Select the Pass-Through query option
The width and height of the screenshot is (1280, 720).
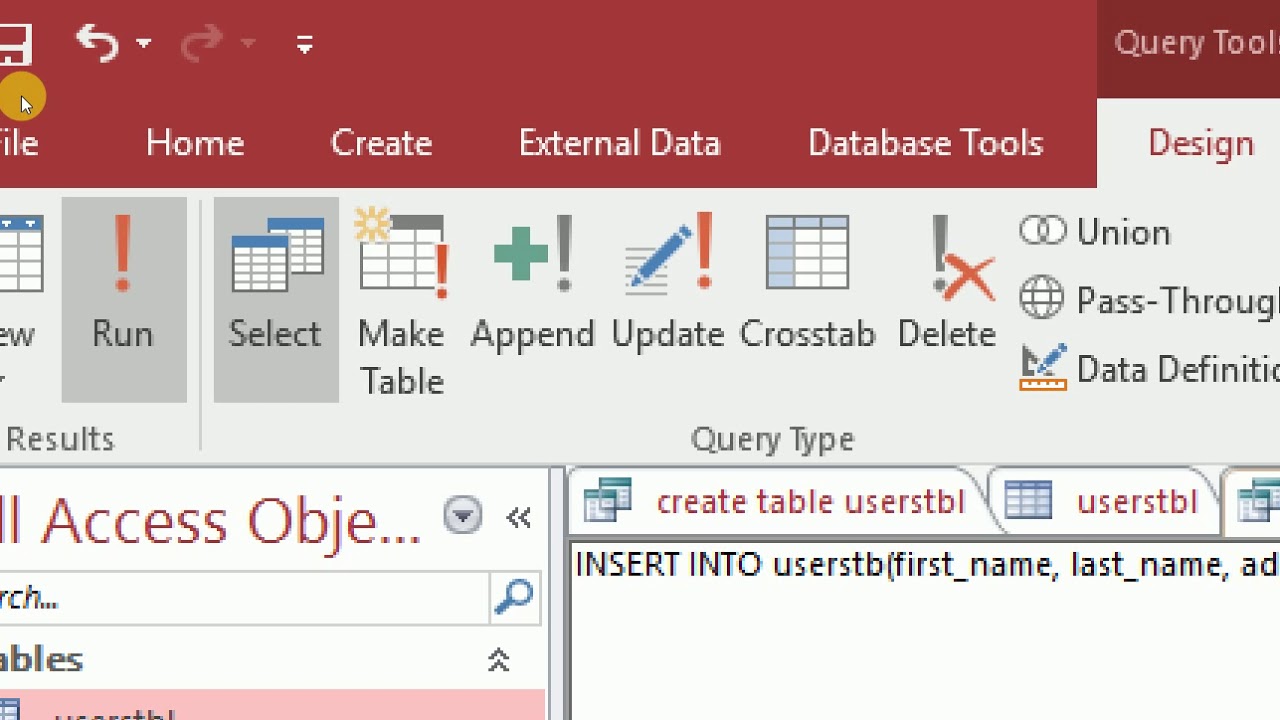pyautogui.click(x=1149, y=300)
